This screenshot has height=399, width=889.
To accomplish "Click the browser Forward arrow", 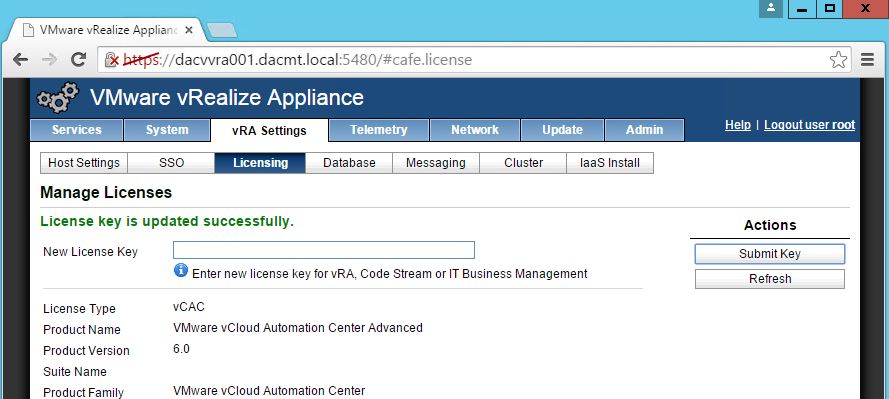I will click(x=50, y=60).
